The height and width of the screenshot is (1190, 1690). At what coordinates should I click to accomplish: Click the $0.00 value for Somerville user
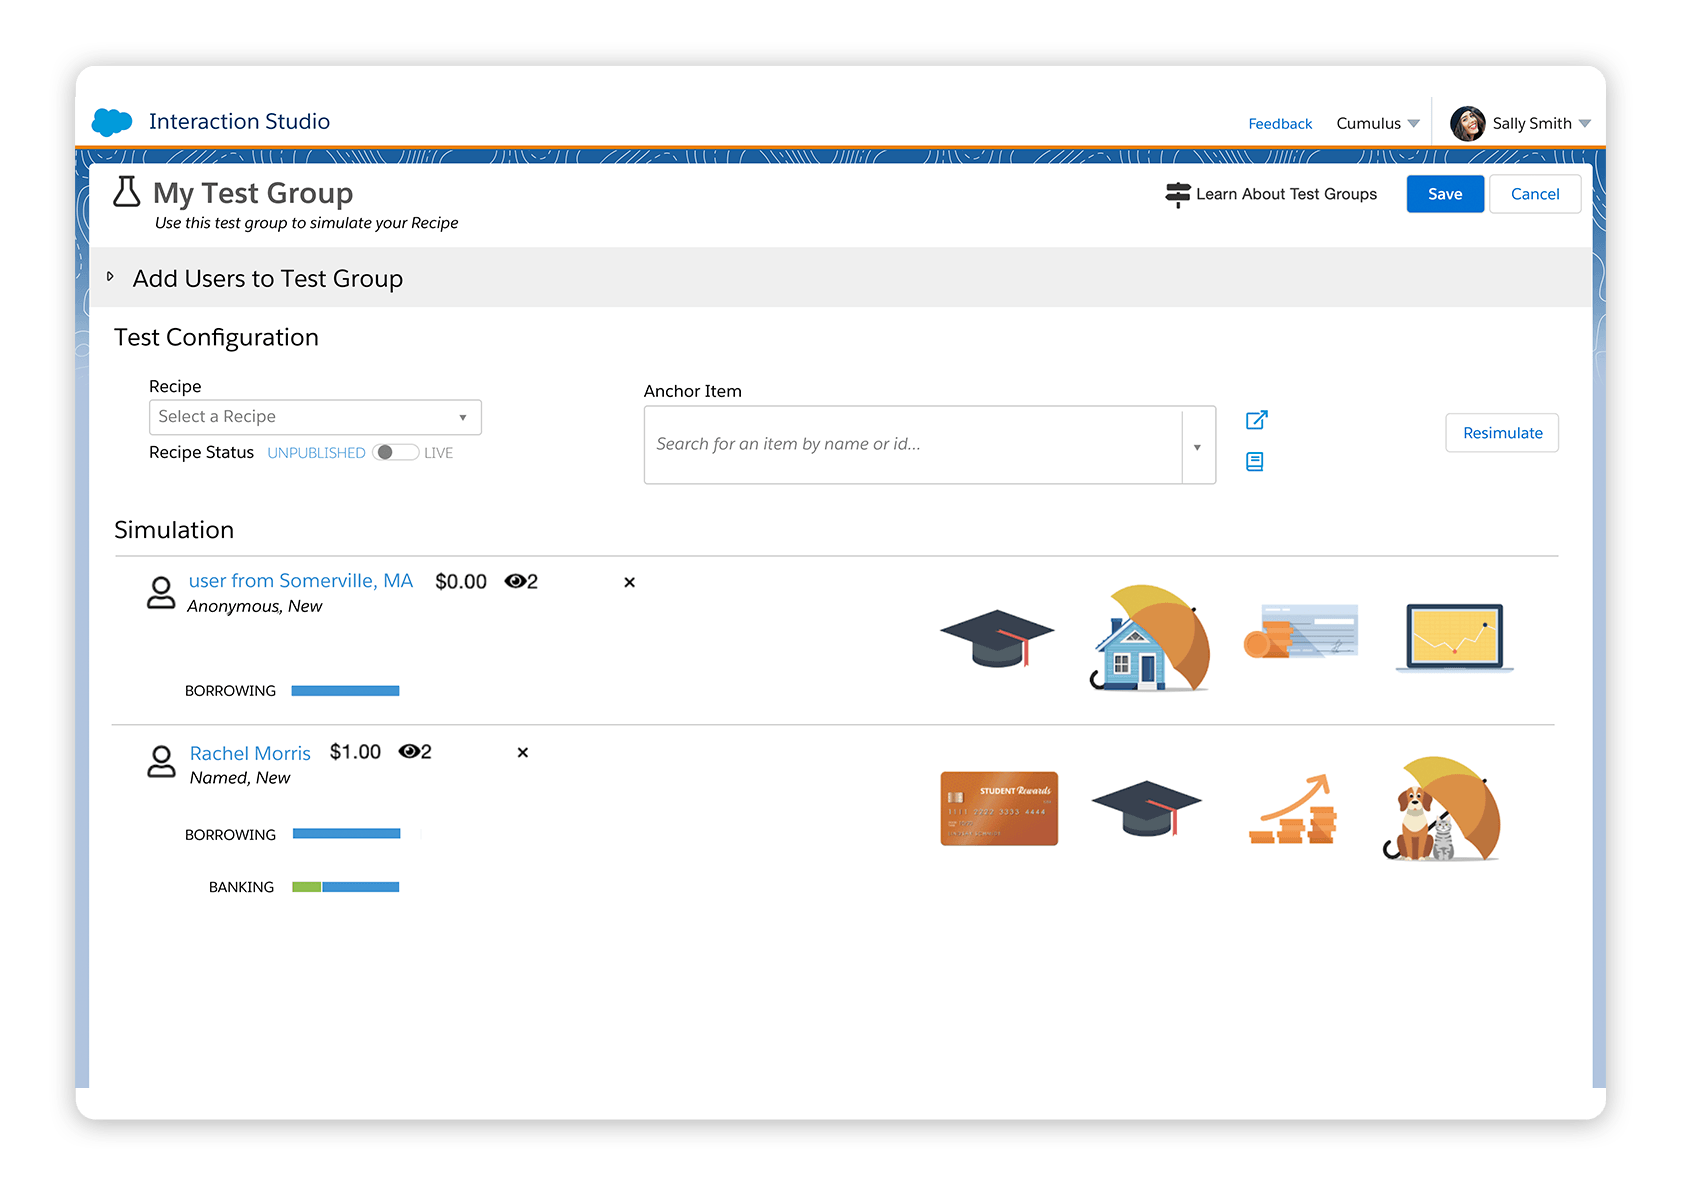tap(461, 582)
